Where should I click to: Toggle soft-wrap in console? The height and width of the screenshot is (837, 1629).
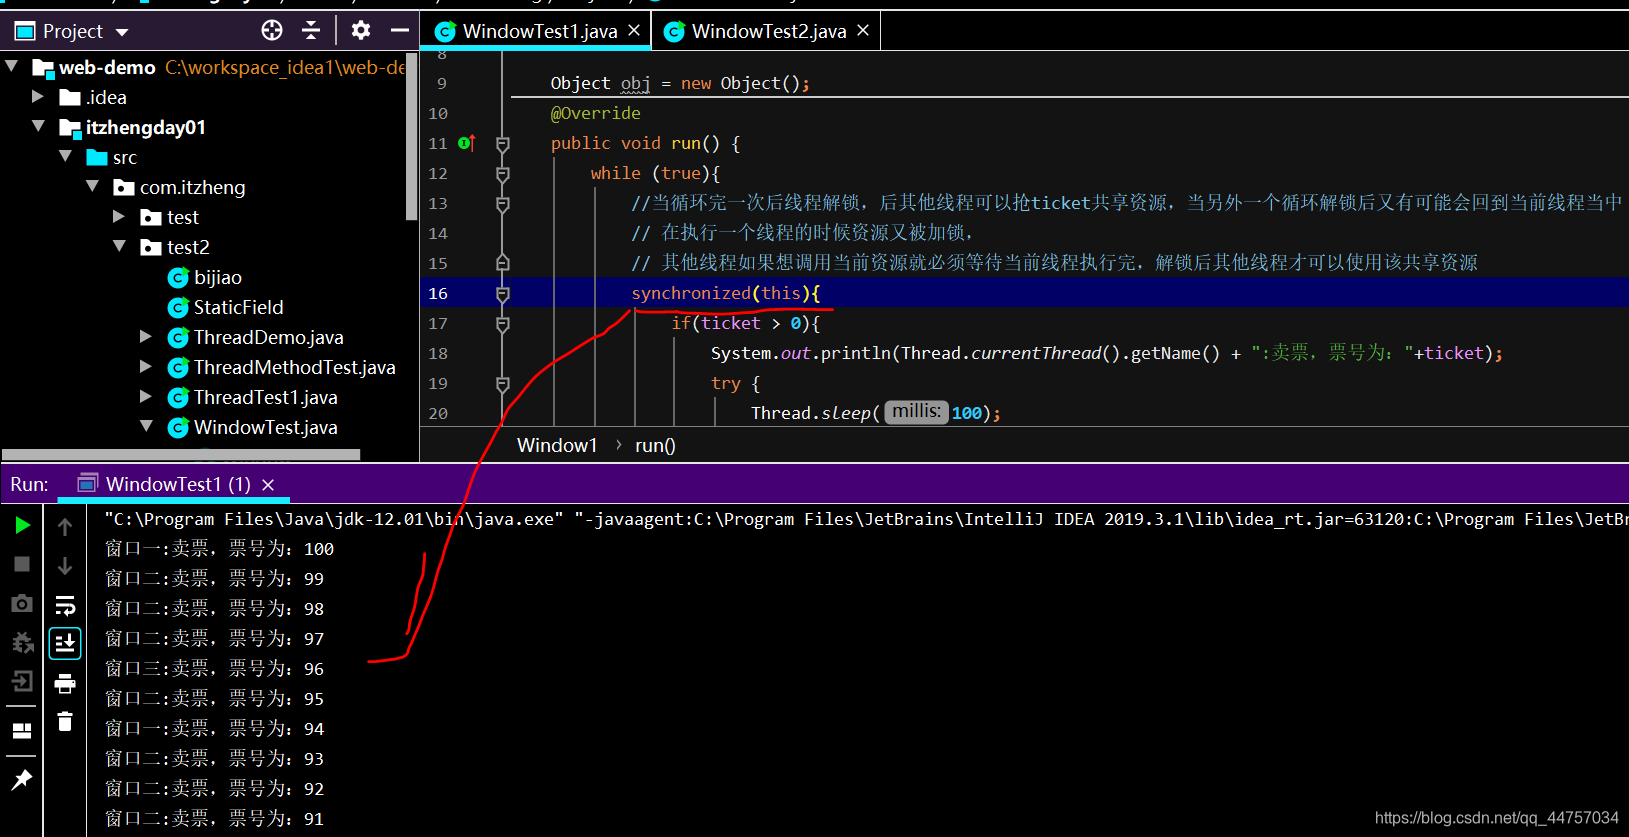coord(65,605)
